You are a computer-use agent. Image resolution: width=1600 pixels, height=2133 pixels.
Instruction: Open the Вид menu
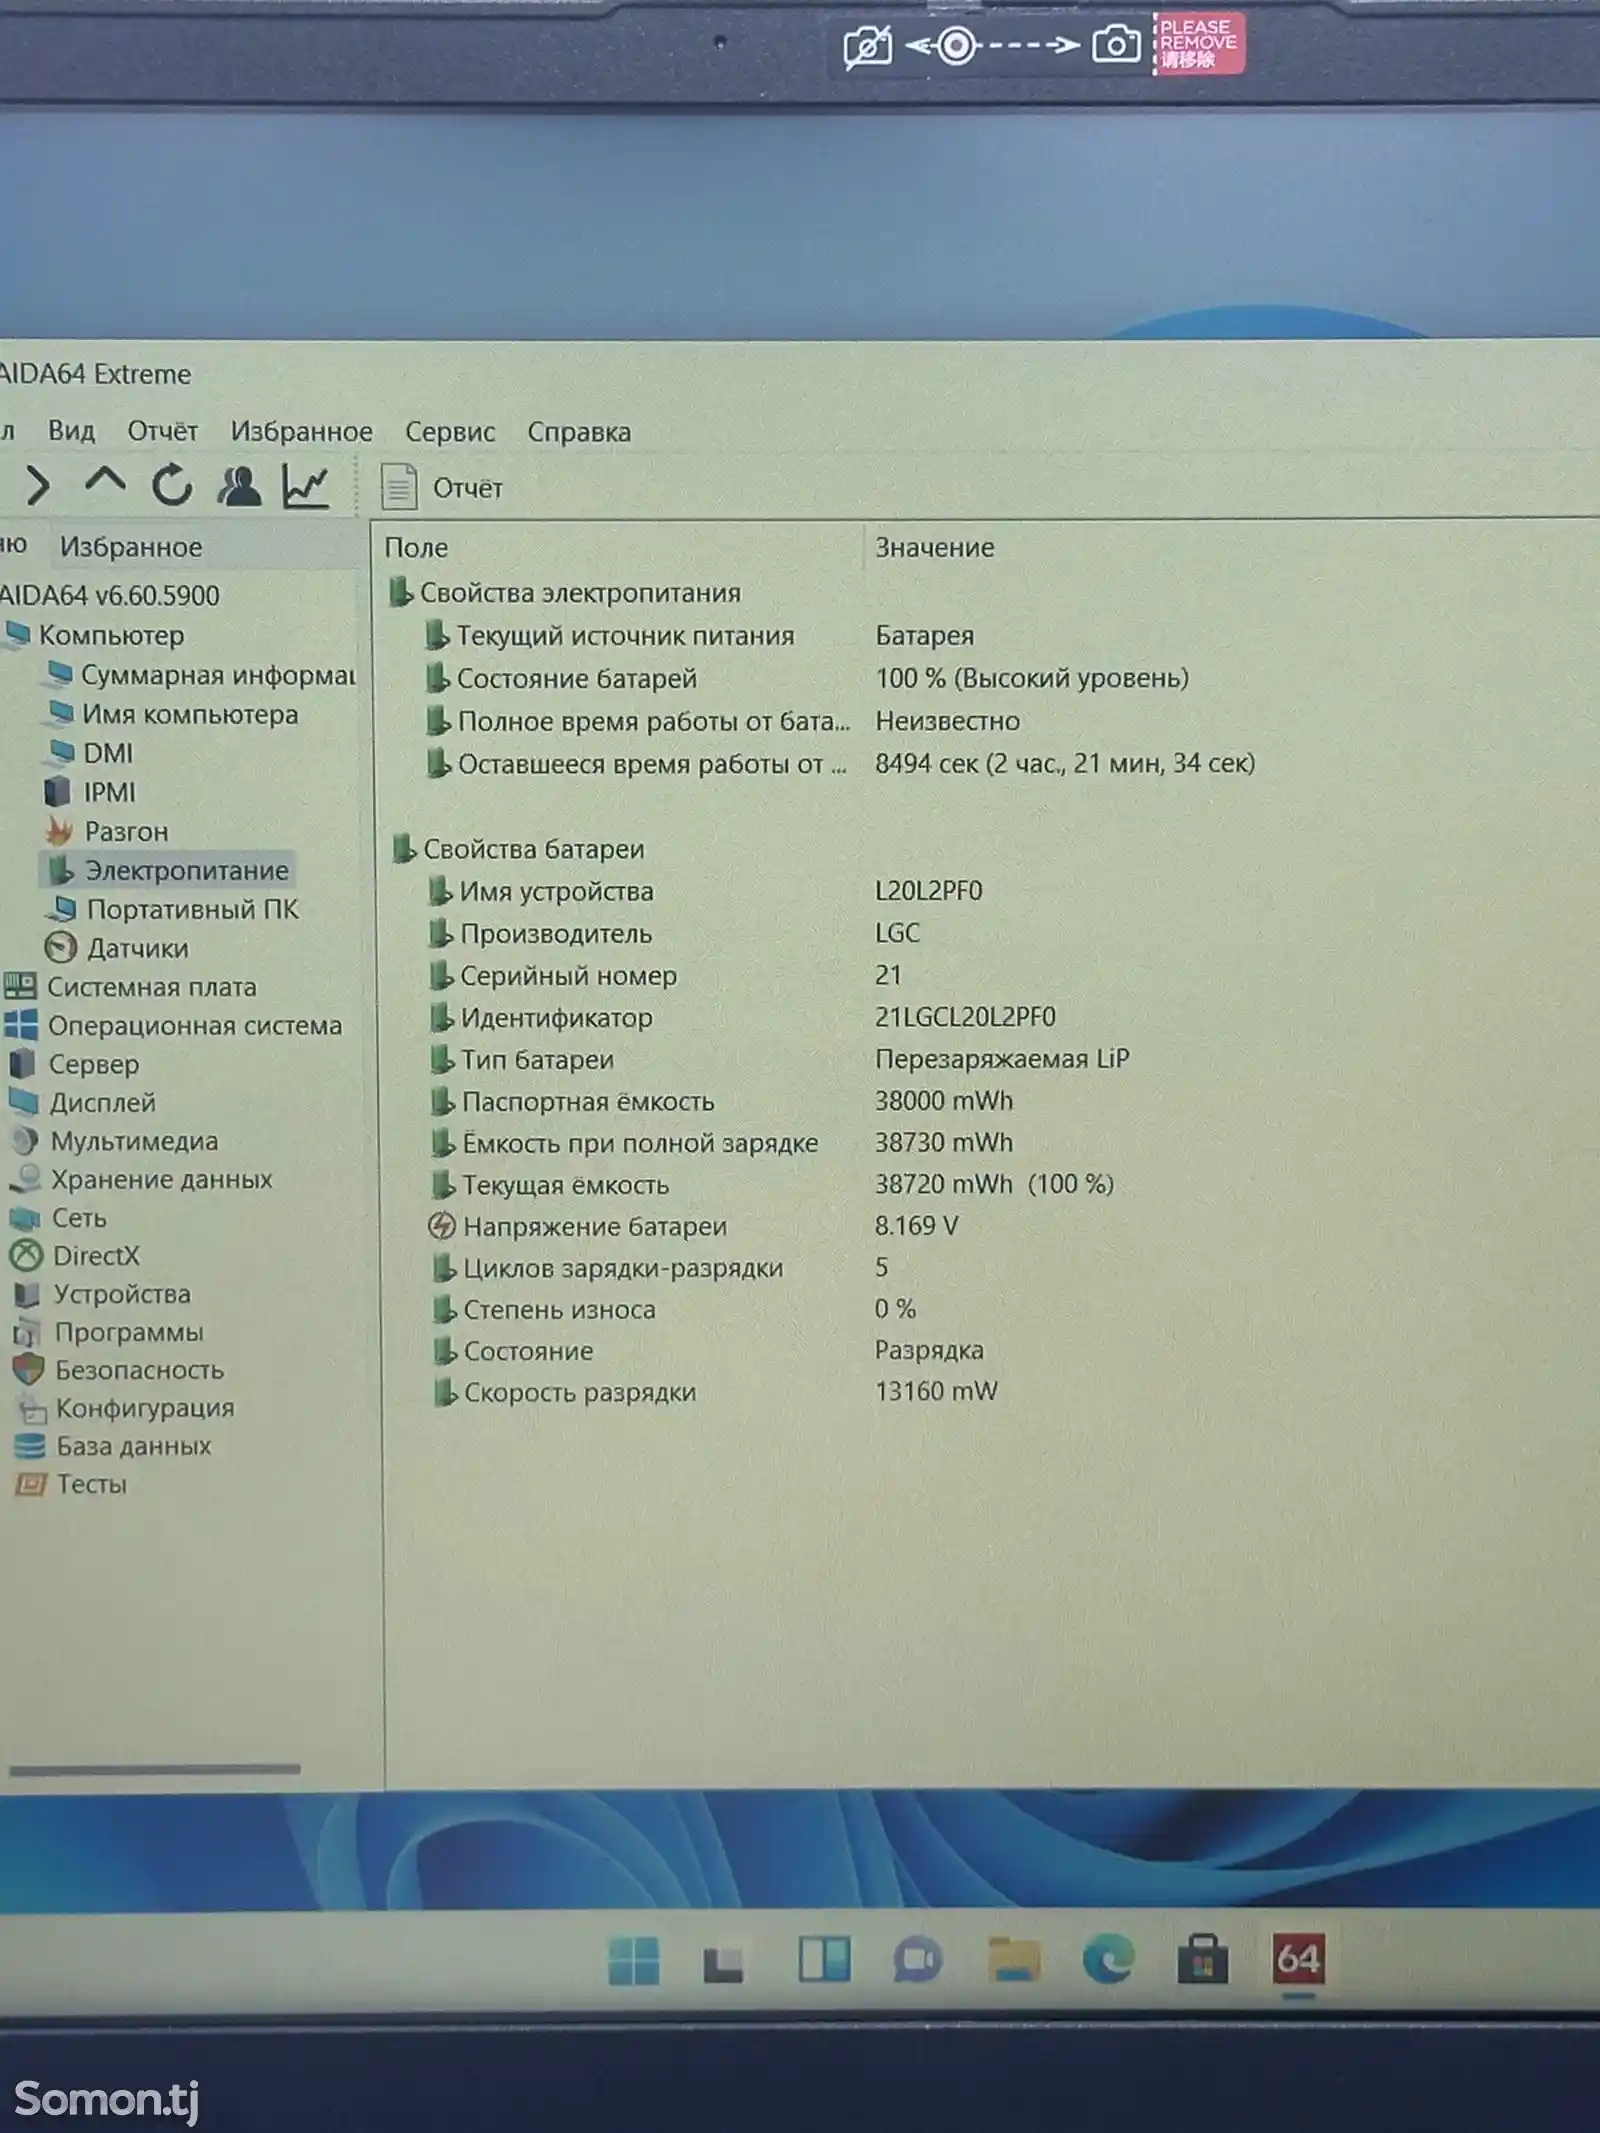tap(71, 431)
